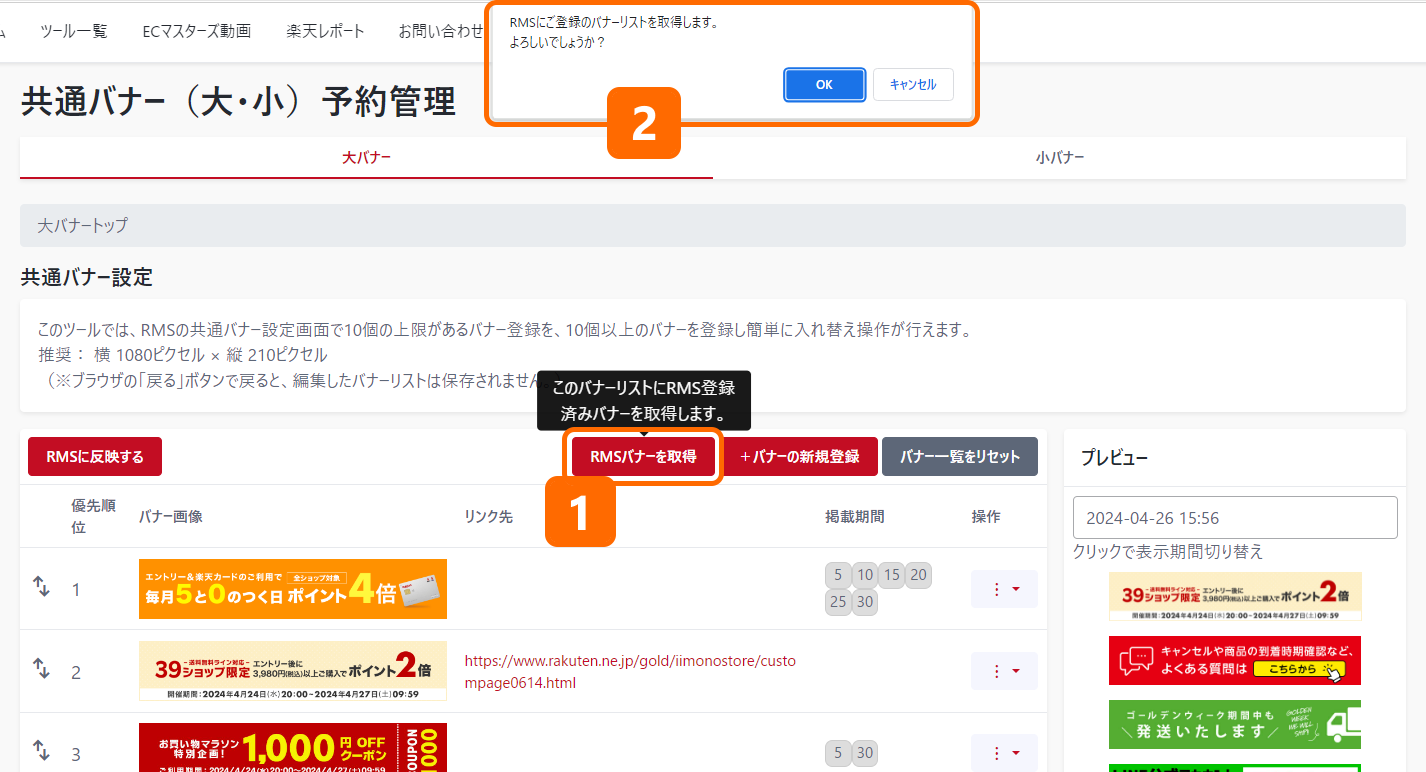This screenshot has height=772, width=1426.
Task: Click the preview date field 2024-04-26 15:56
Action: pos(1235,518)
